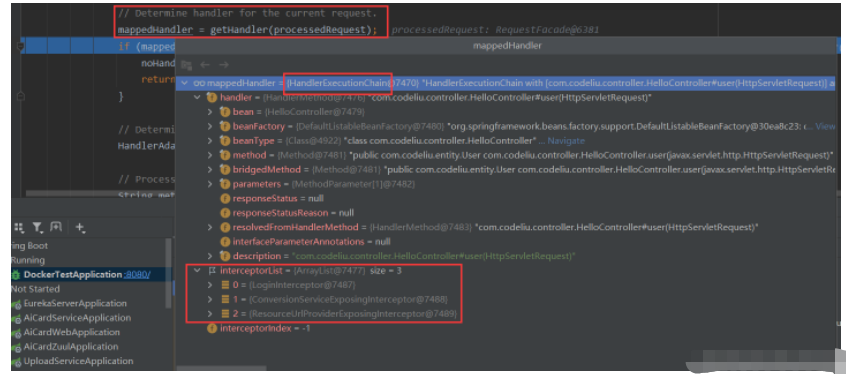Expand the parameters field node
This screenshot has width=846, height=376.
pos(210,184)
